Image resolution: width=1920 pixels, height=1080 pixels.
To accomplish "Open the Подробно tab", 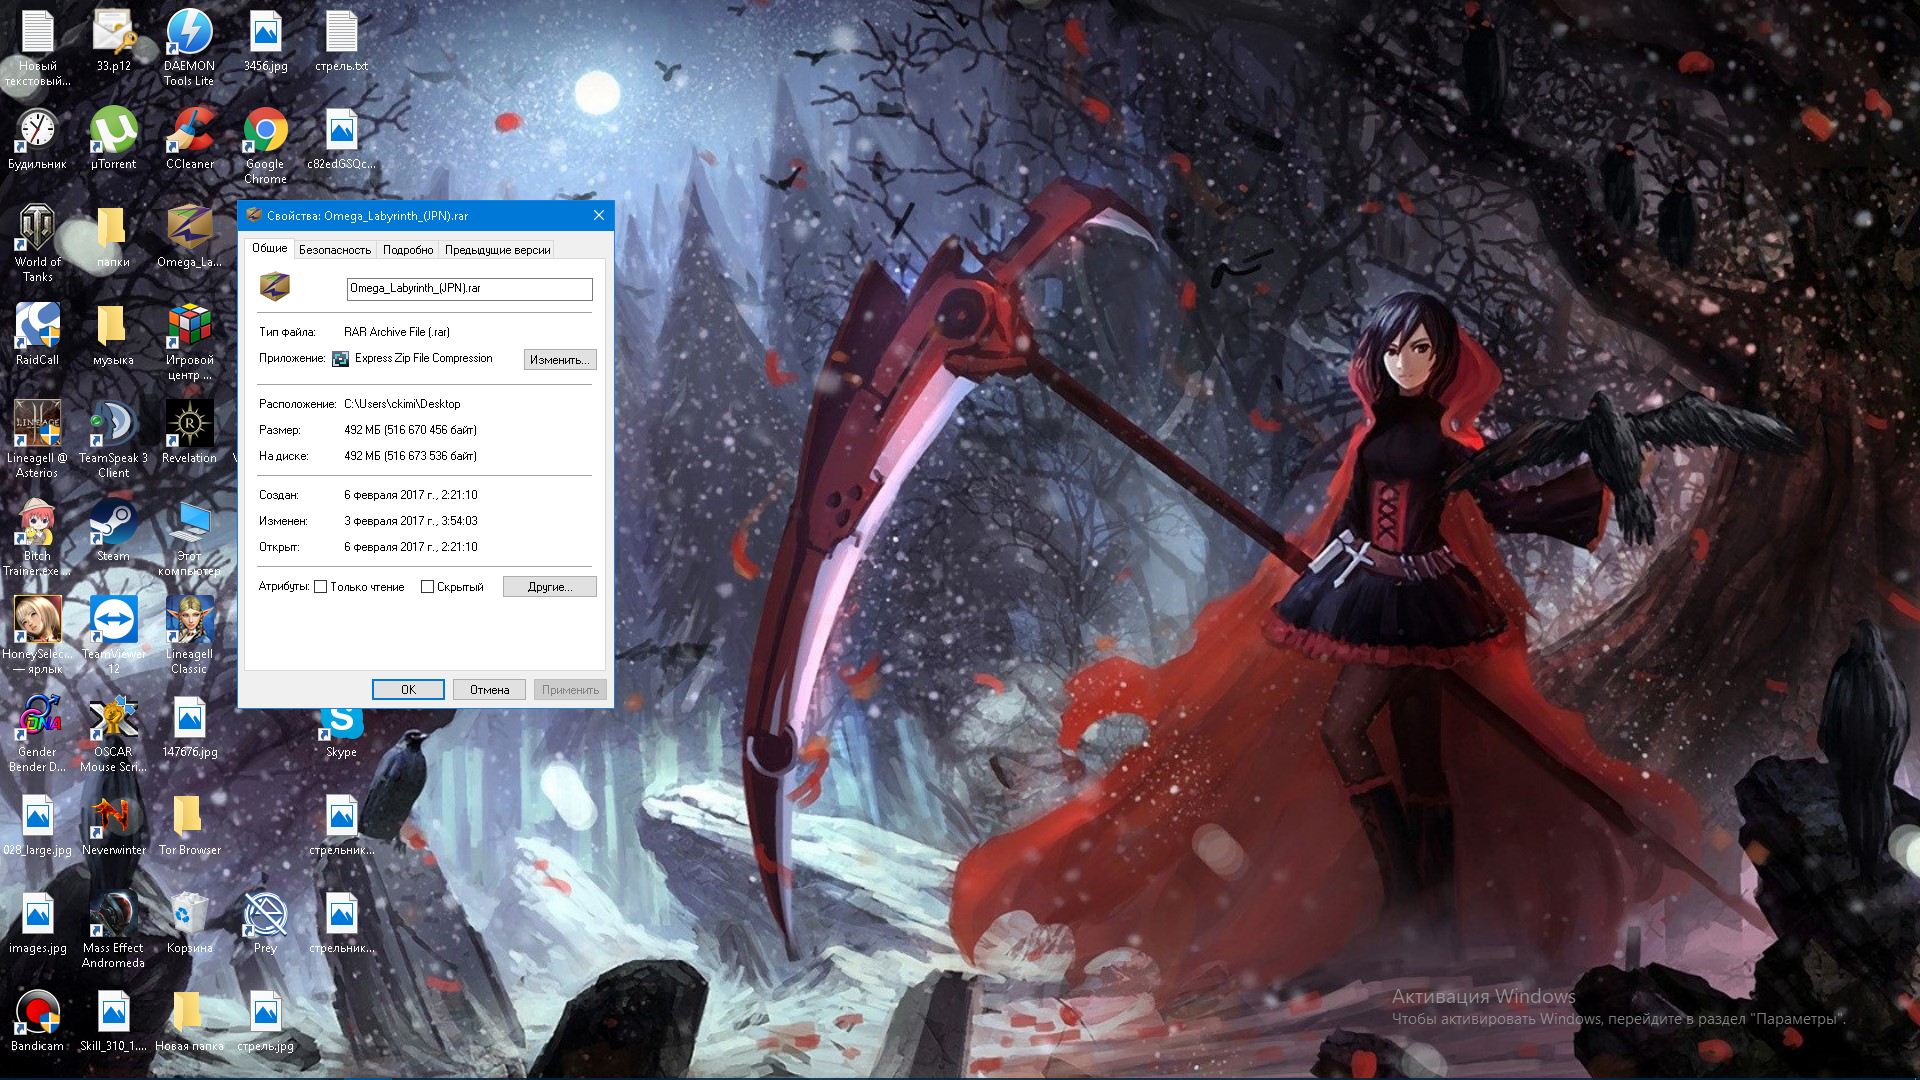I will [408, 250].
